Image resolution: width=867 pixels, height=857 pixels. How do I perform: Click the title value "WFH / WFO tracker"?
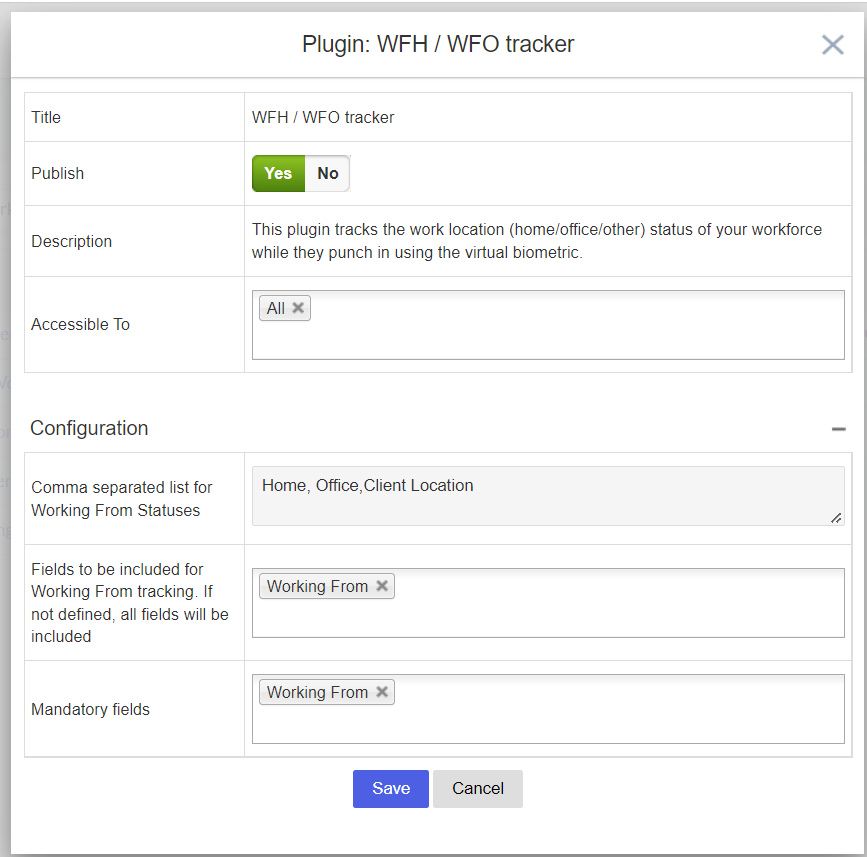(323, 117)
